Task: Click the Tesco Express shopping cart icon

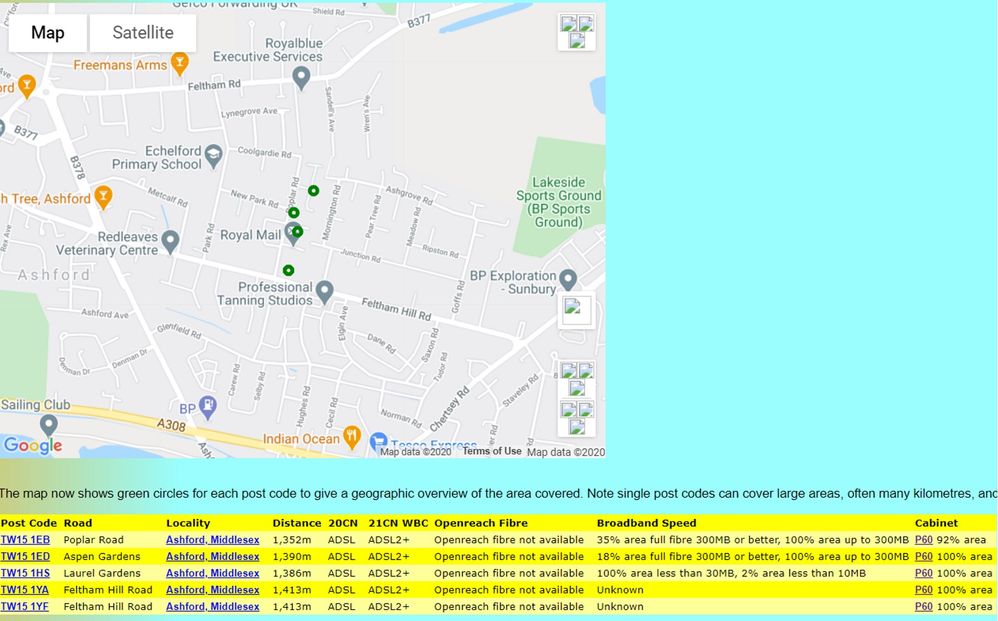Action: (x=378, y=441)
